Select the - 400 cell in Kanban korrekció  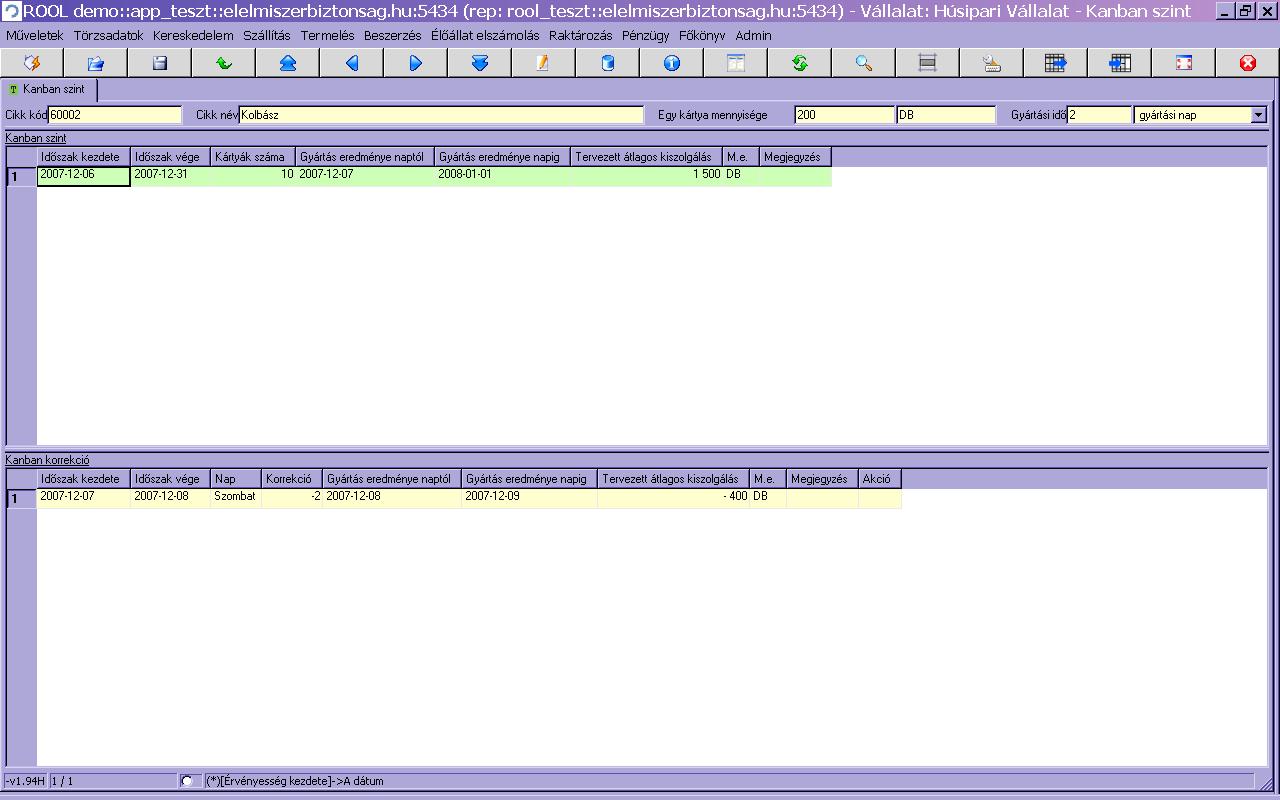[x=674, y=498]
